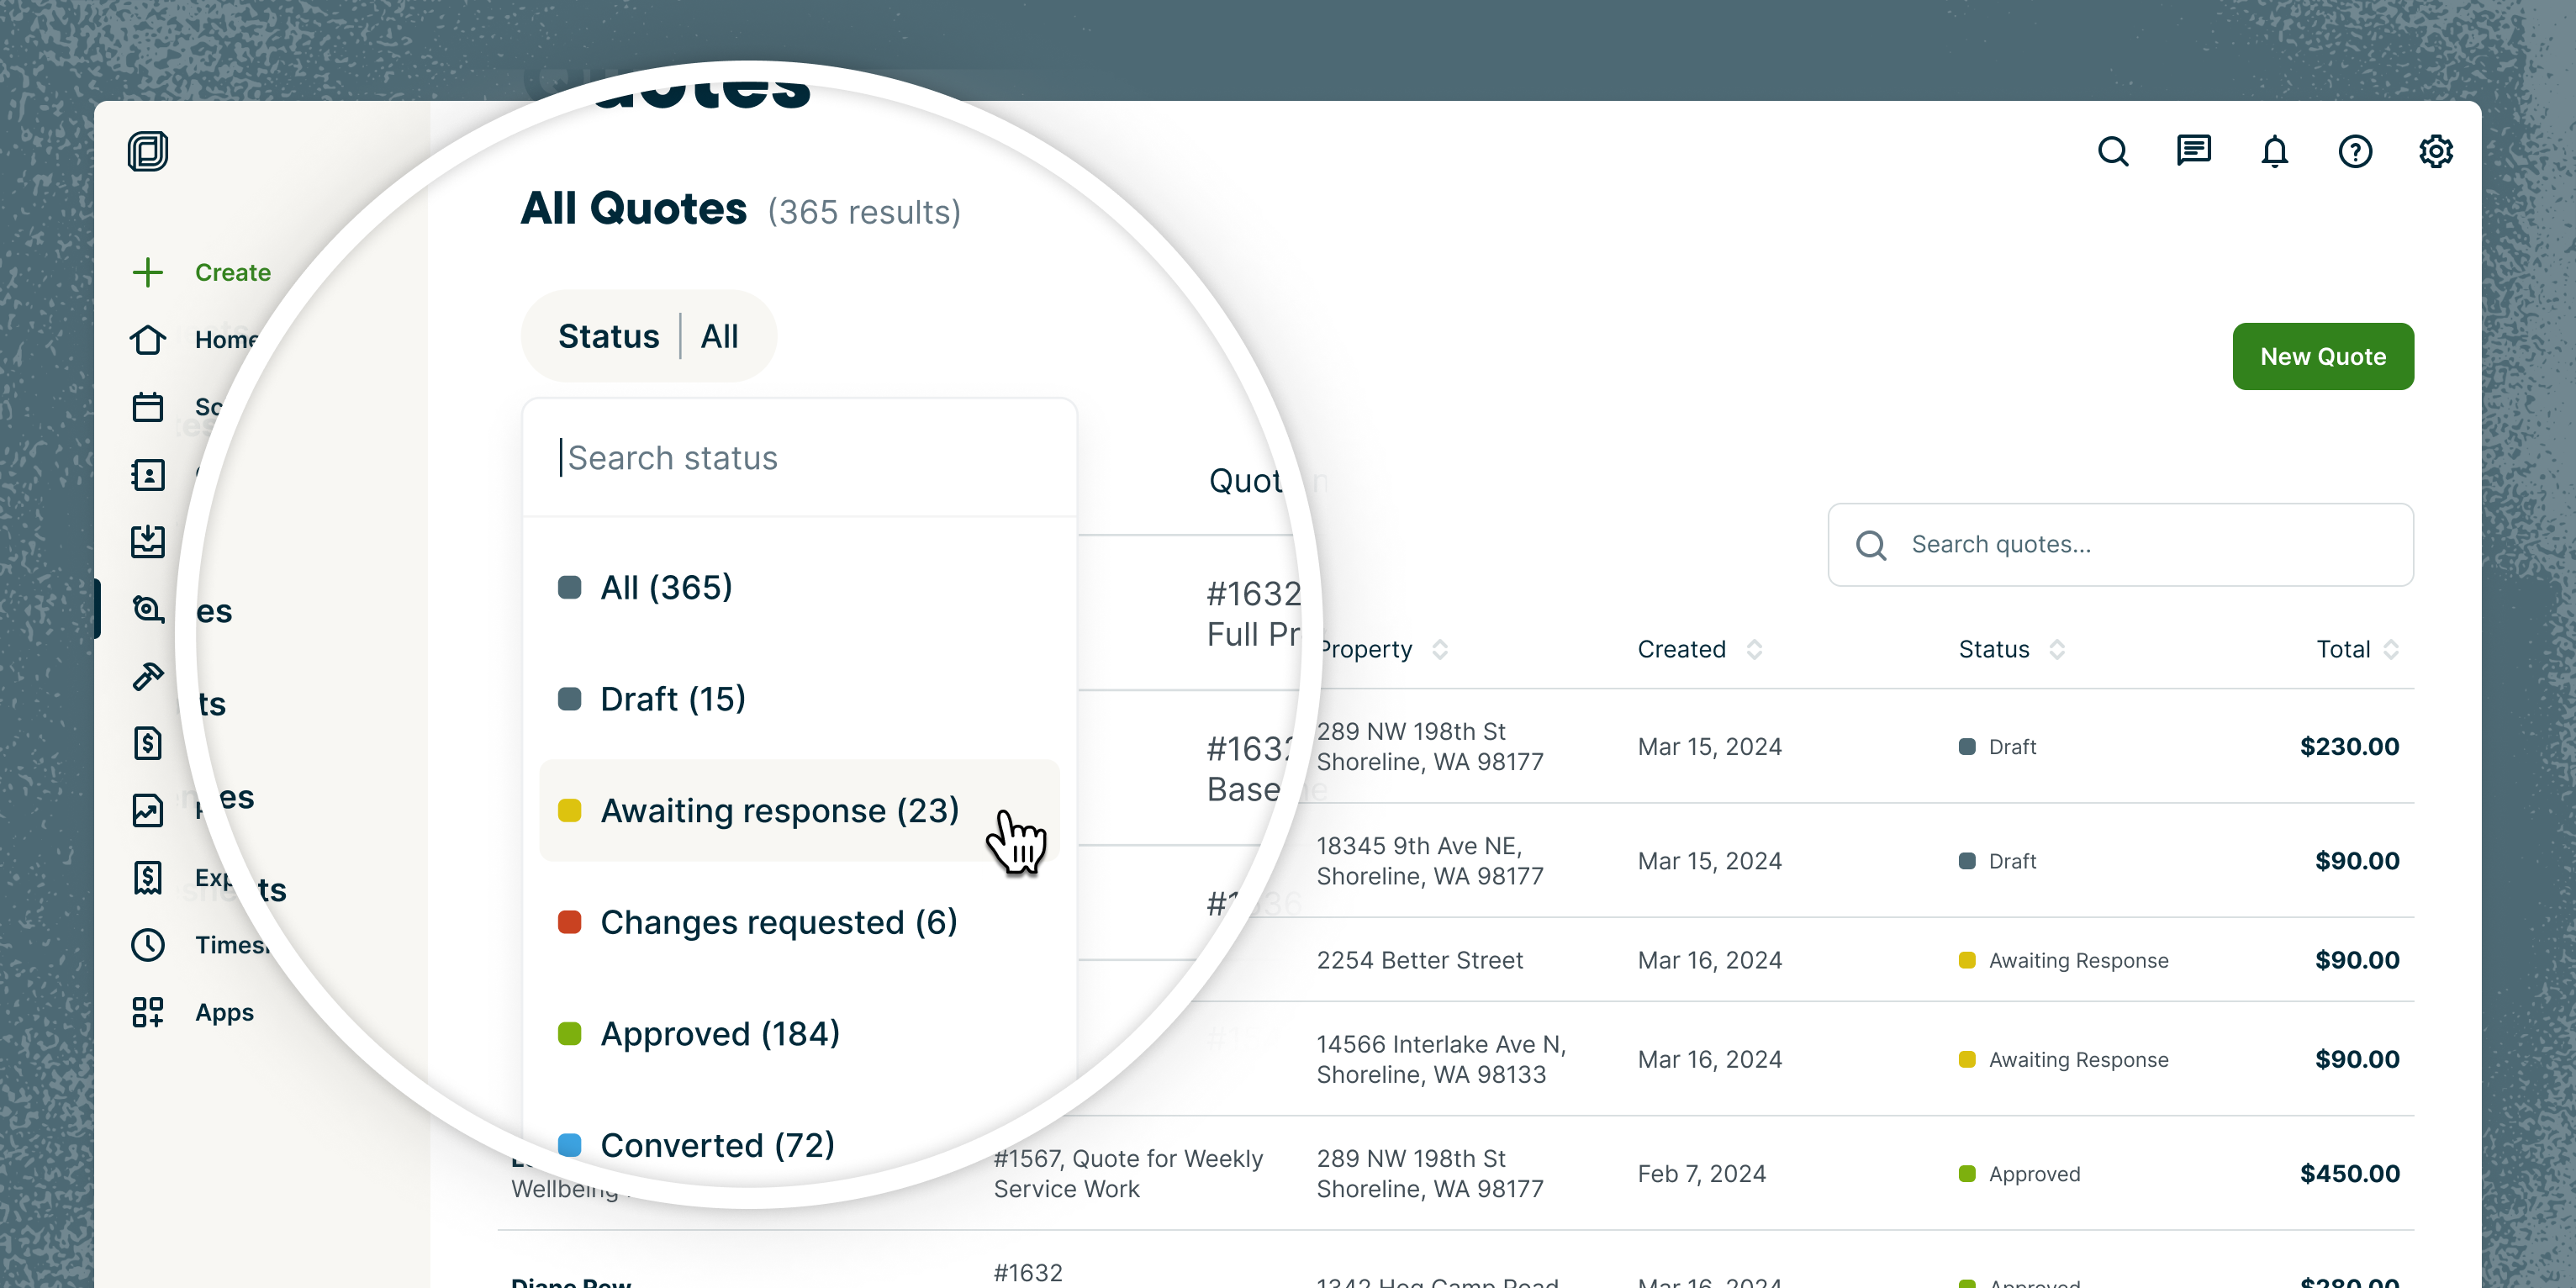Open the Apps grid icon at sidebar bottom
Image resolution: width=2576 pixels, height=1288 pixels.
[x=147, y=1012]
